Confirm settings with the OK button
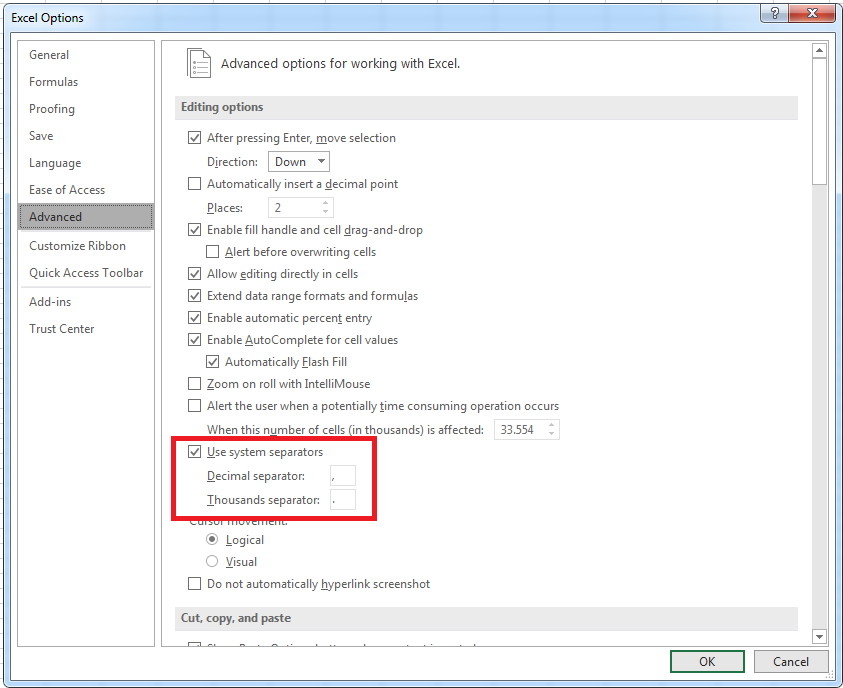The width and height of the screenshot is (843, 688). click(x=707, y=662)
